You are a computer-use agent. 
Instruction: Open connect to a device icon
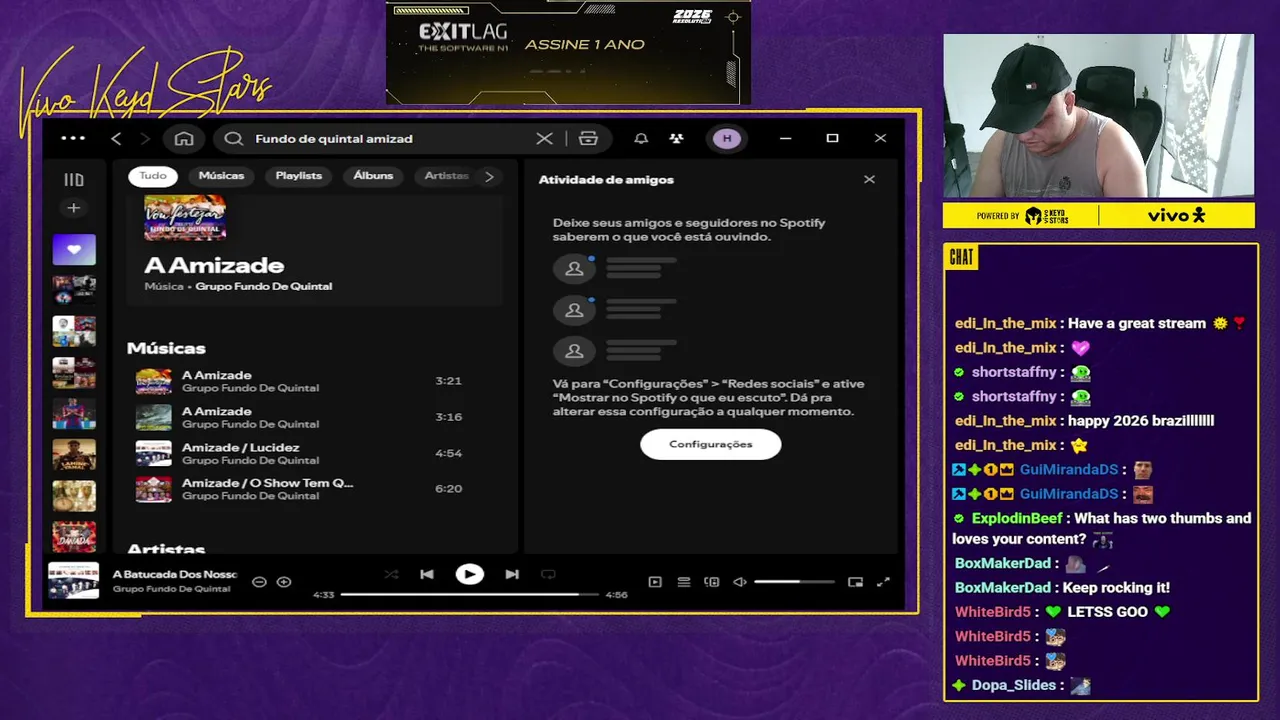click(x=712, y=582)
